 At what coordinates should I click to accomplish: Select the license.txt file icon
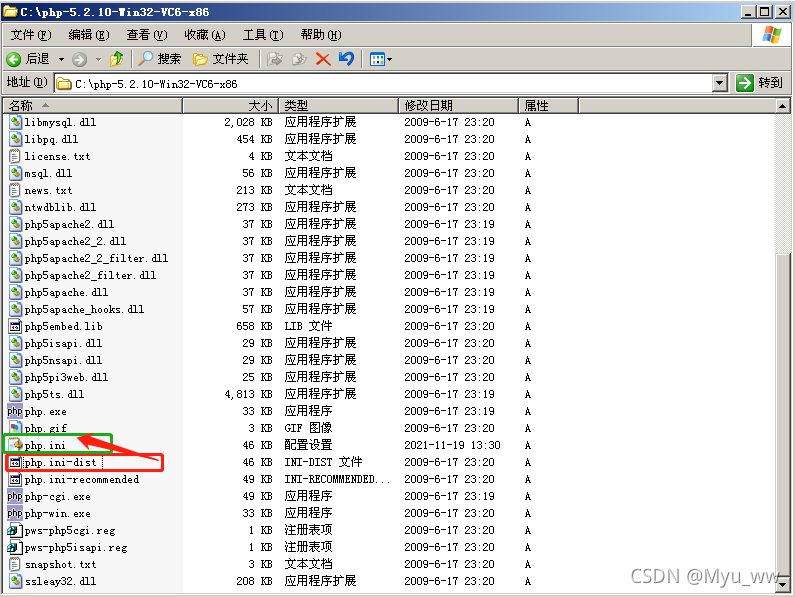16,156
